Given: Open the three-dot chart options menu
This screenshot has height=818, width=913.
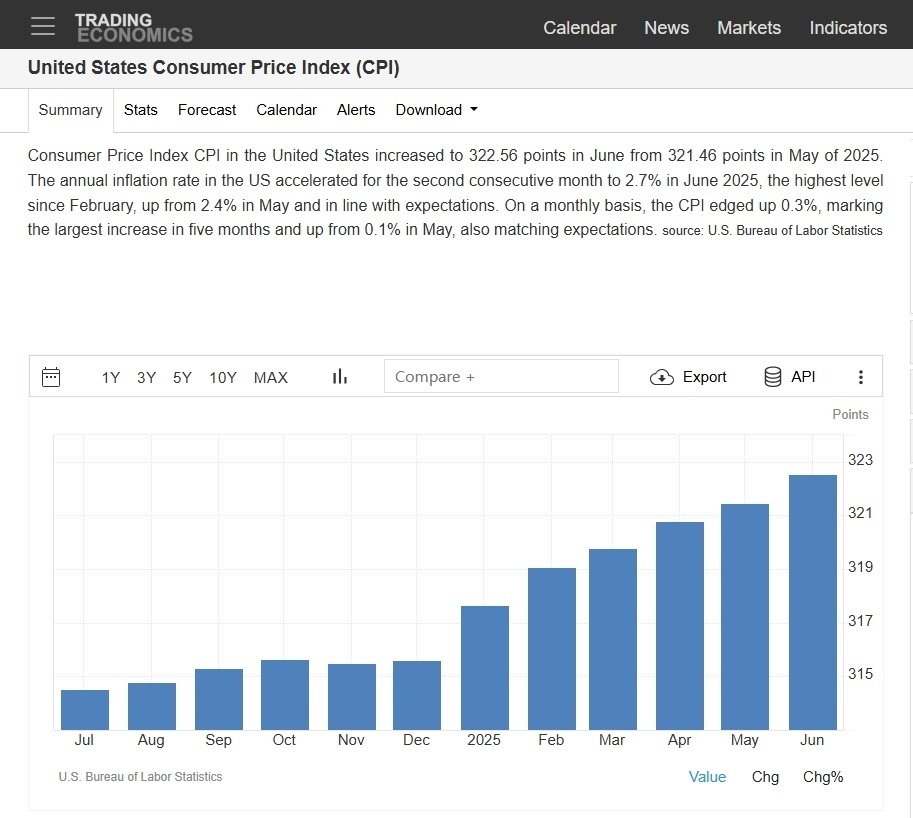Looking at the screenshot, I should click(x=861, y=377).
